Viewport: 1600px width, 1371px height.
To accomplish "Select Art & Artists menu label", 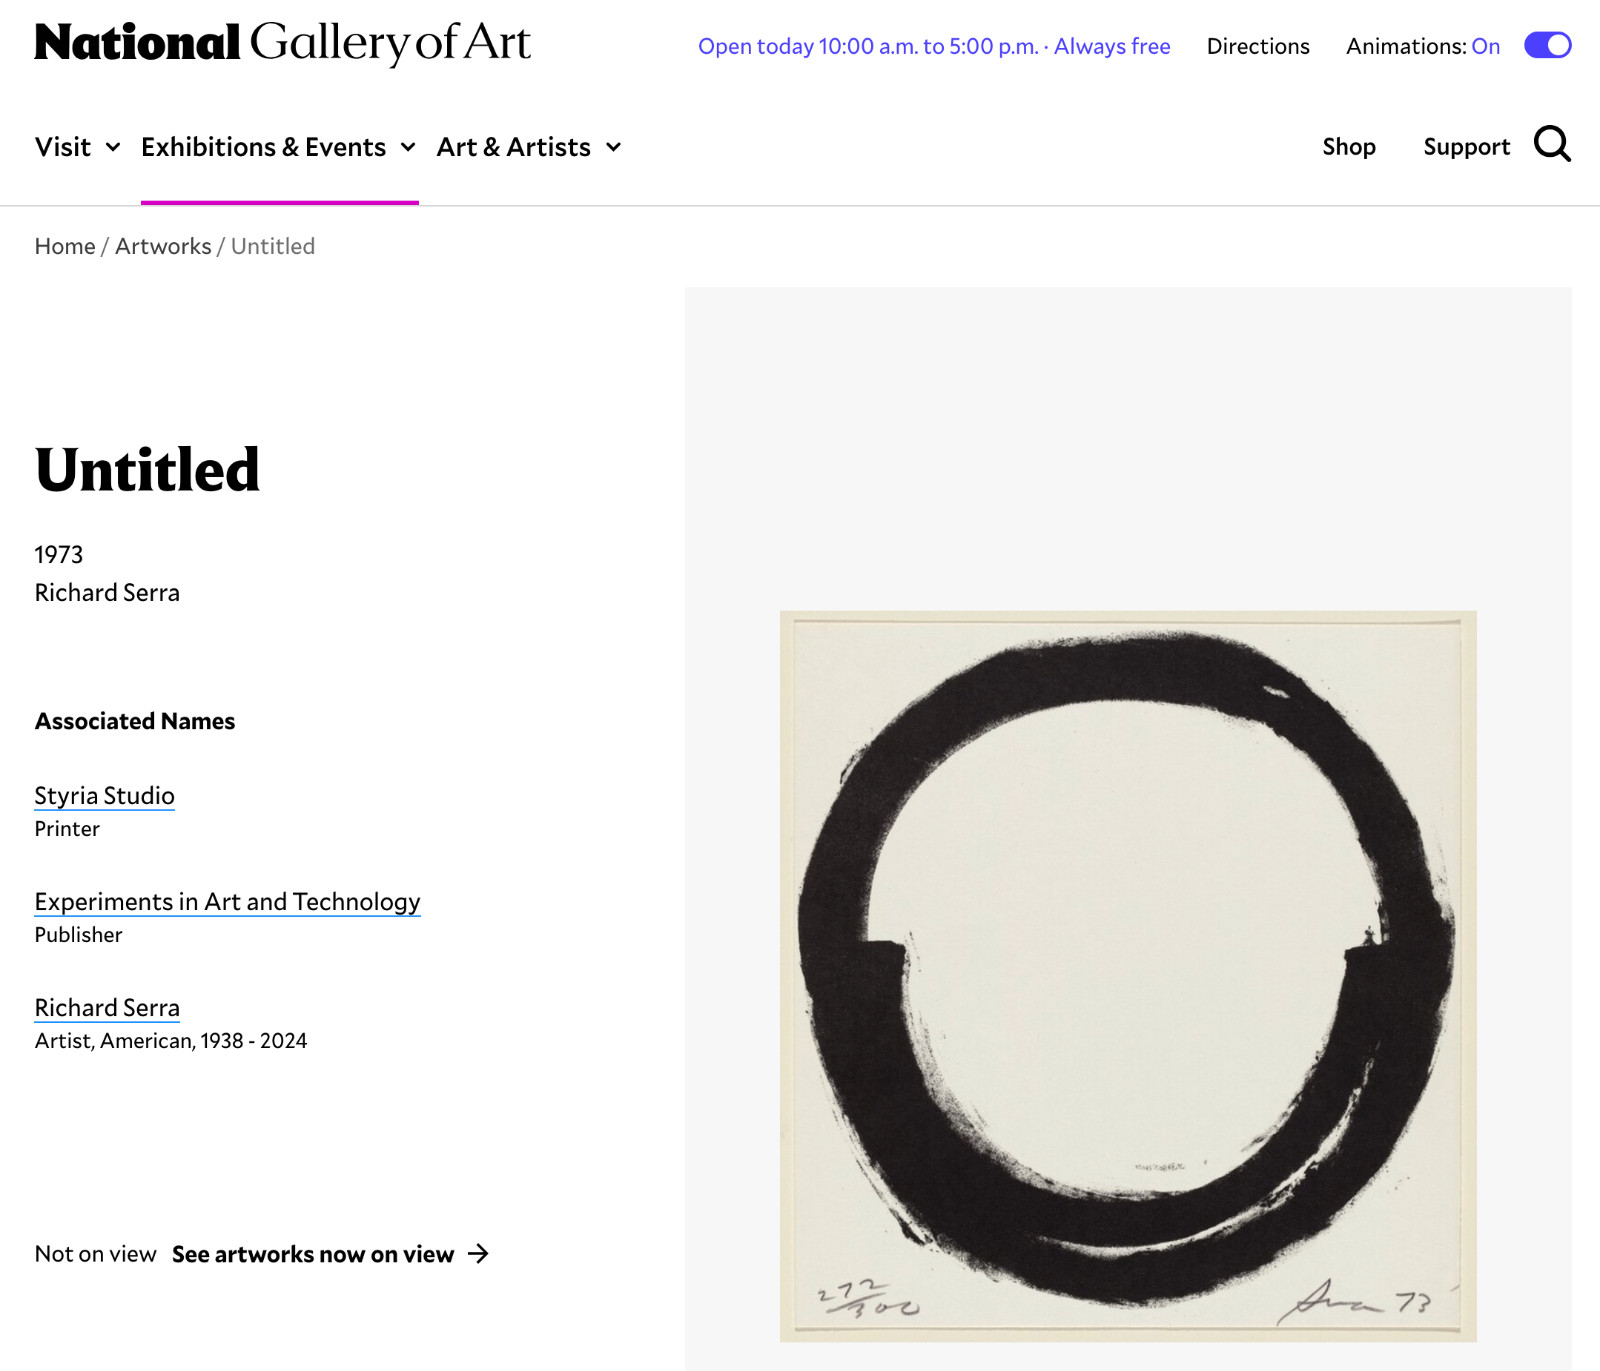I will pyautogui.click(x=514, y=147).
